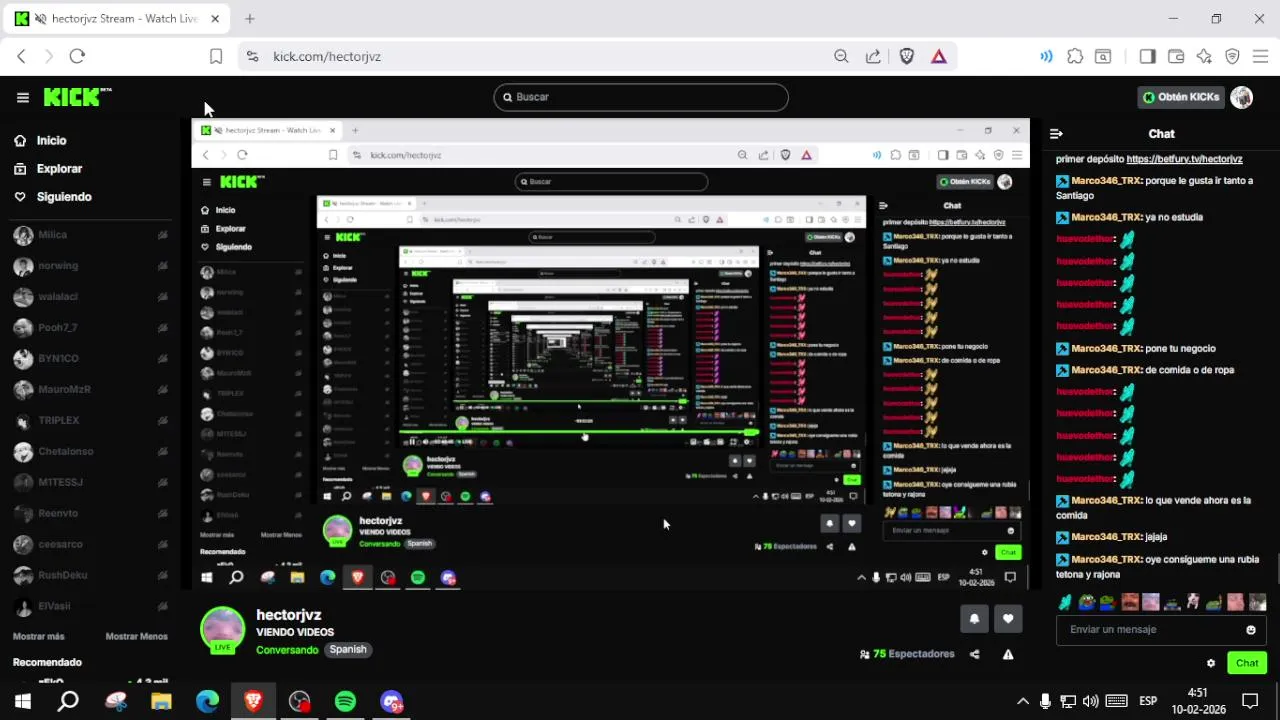This screenshot has width=1280, height=720.
Task: Open Explorar in sidebar
Action: [x=48, y=169]
